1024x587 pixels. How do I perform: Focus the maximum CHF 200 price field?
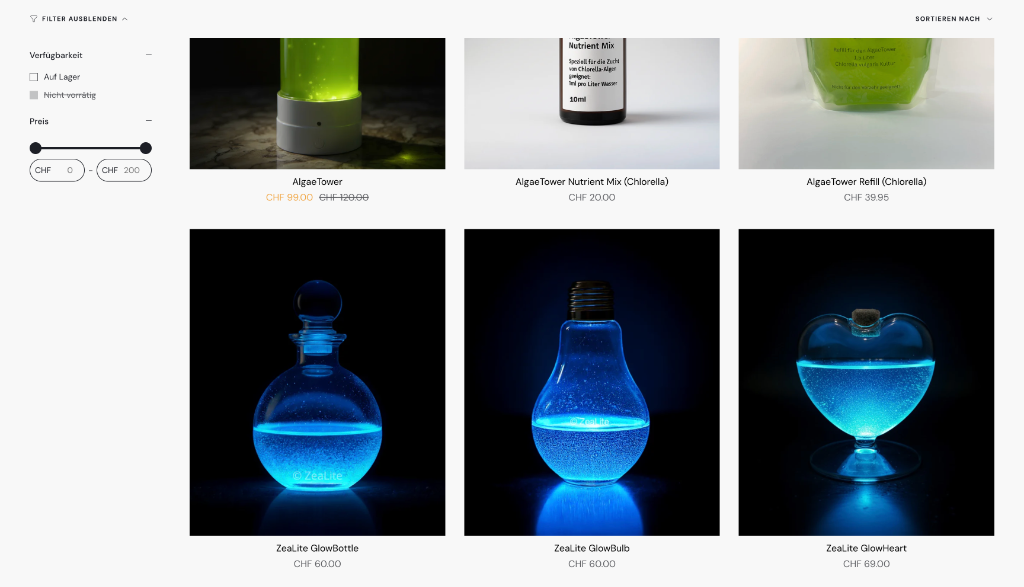pos(124,170)
